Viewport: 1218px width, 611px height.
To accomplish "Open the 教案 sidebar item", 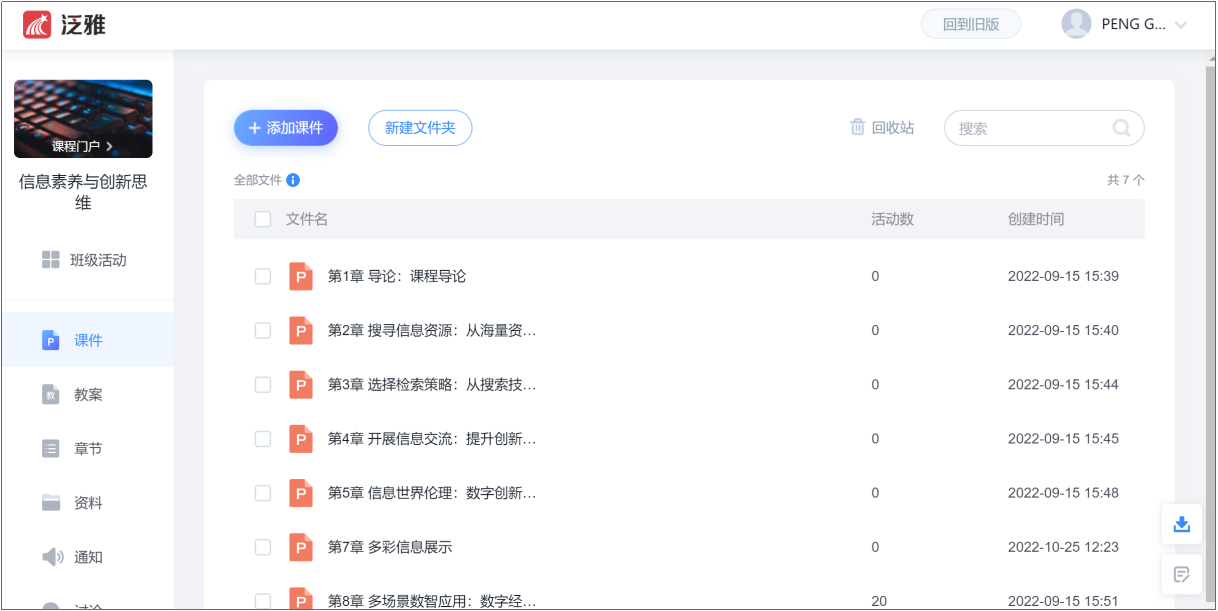I will (x=87, y=395).
